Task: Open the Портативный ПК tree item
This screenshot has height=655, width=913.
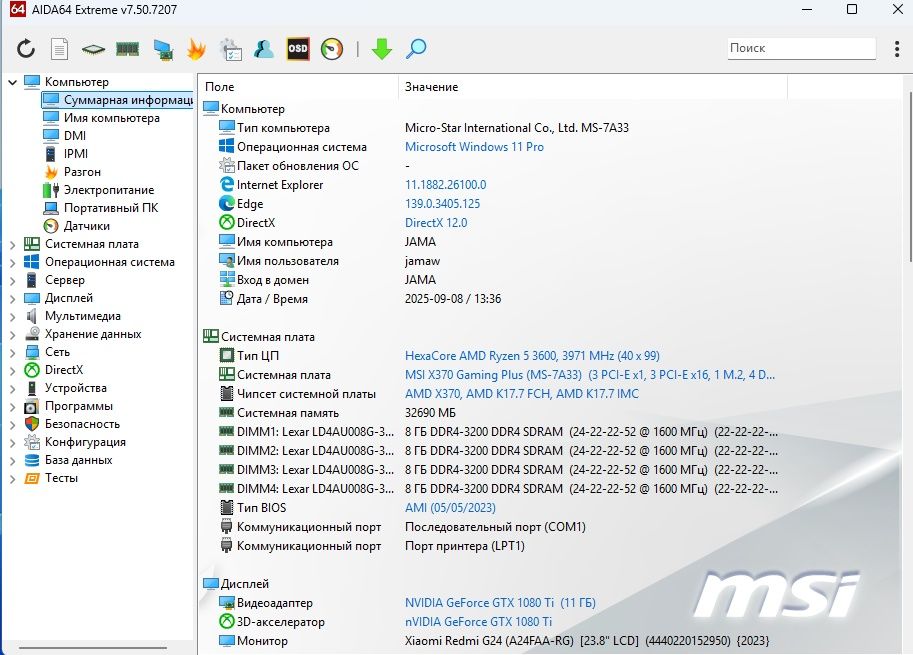Action: click(111, 208)
